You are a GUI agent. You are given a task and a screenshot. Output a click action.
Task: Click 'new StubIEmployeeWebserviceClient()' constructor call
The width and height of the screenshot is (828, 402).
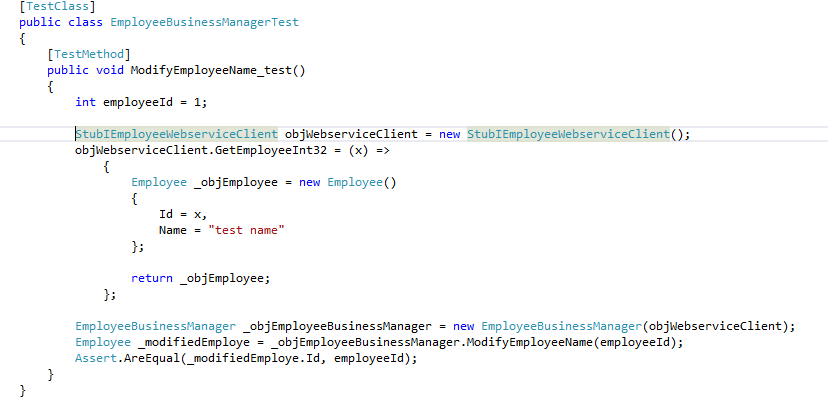[564, 134]
